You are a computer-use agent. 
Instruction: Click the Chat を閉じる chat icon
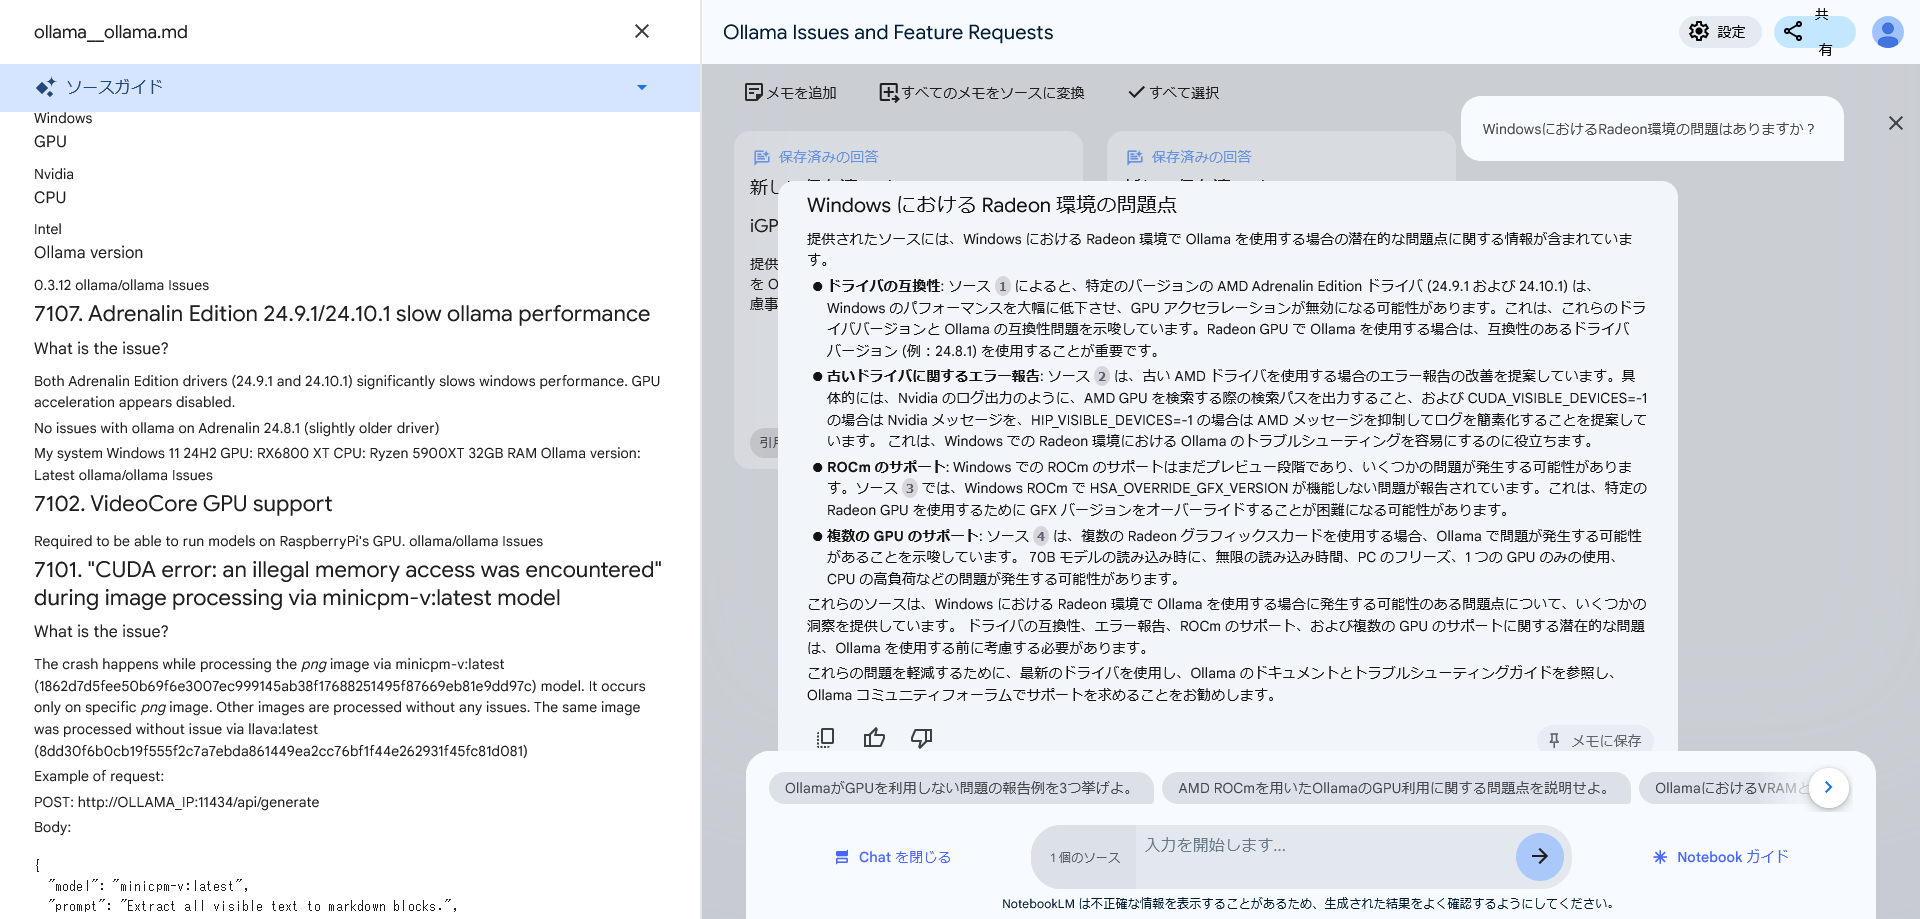click(842, 857)
